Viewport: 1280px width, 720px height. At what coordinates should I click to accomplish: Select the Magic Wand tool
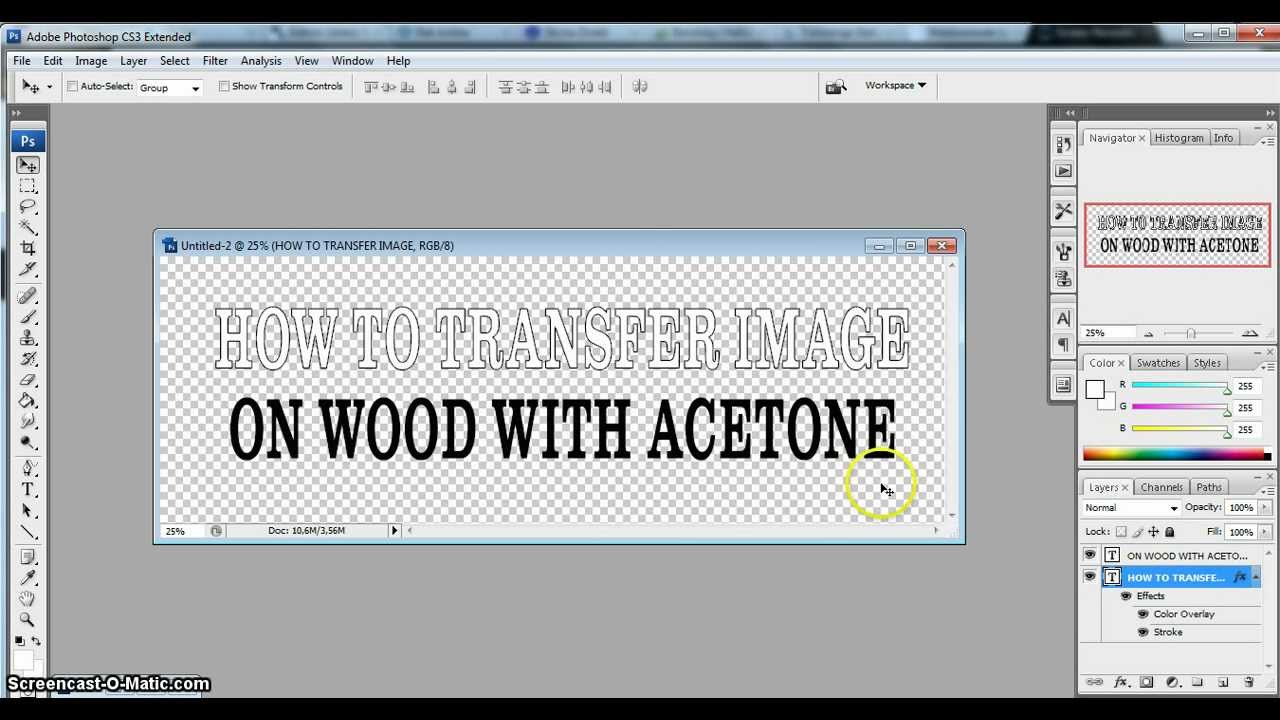(28, 228)
